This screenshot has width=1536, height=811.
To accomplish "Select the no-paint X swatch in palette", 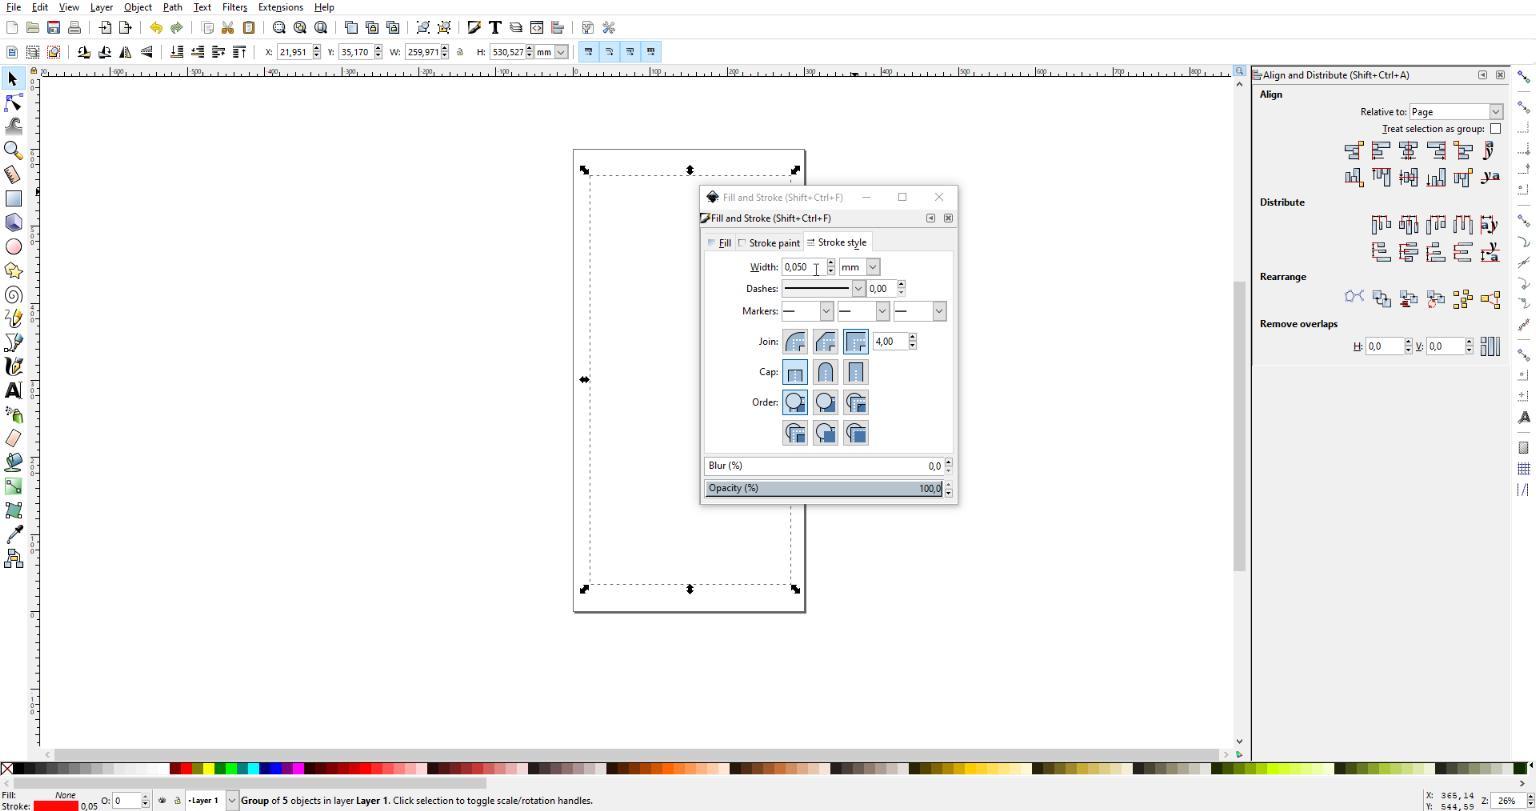I will (x=7, y=768).
